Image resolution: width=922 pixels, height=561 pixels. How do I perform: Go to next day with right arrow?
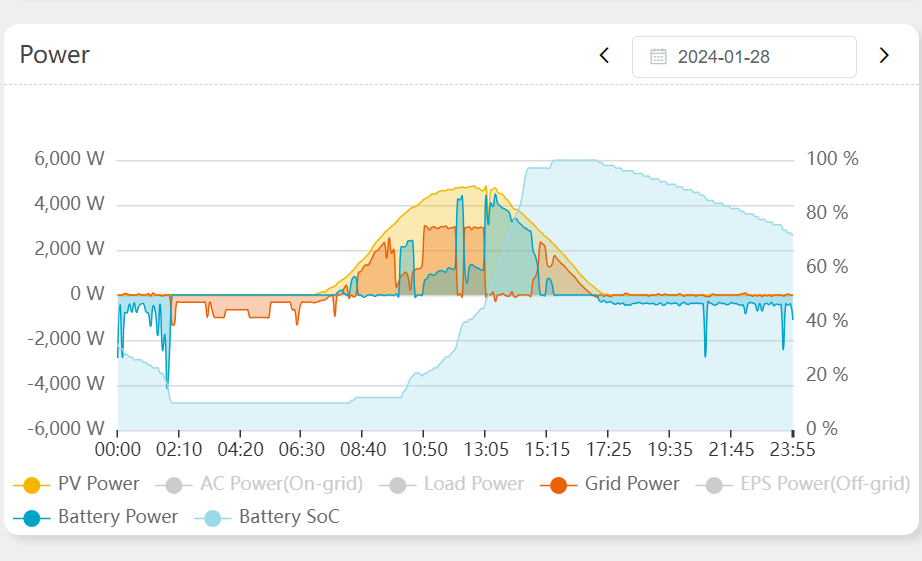(884, 56)
